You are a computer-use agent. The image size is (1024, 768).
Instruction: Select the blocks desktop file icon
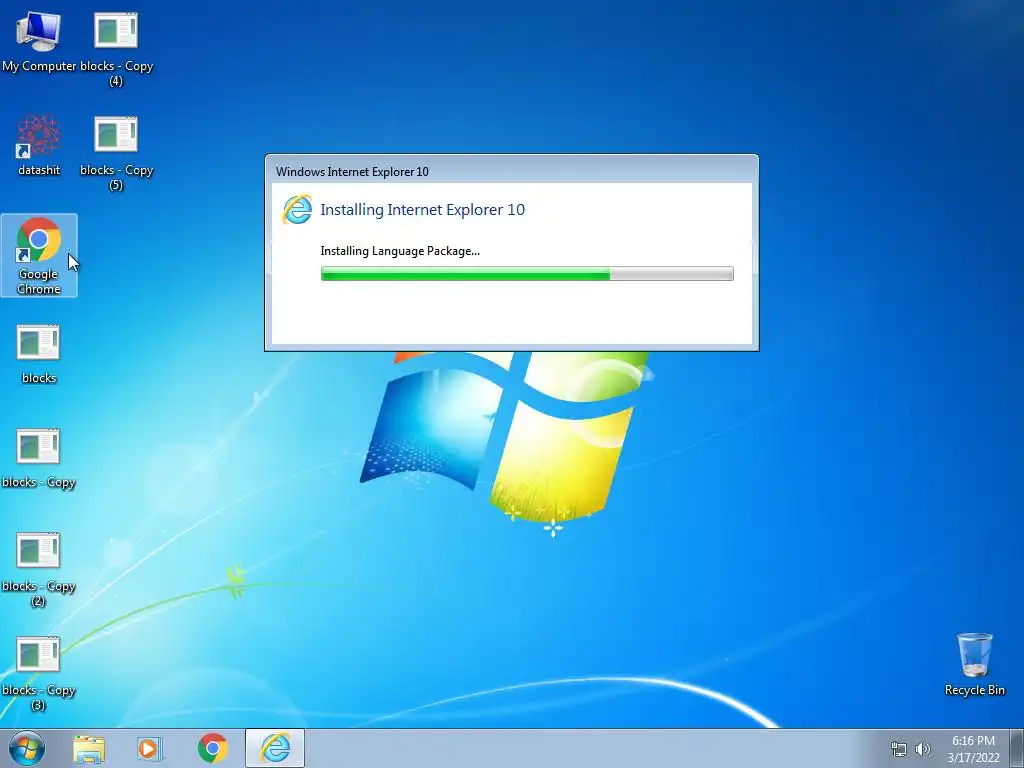pyautogui.click(x=39, y=353)
